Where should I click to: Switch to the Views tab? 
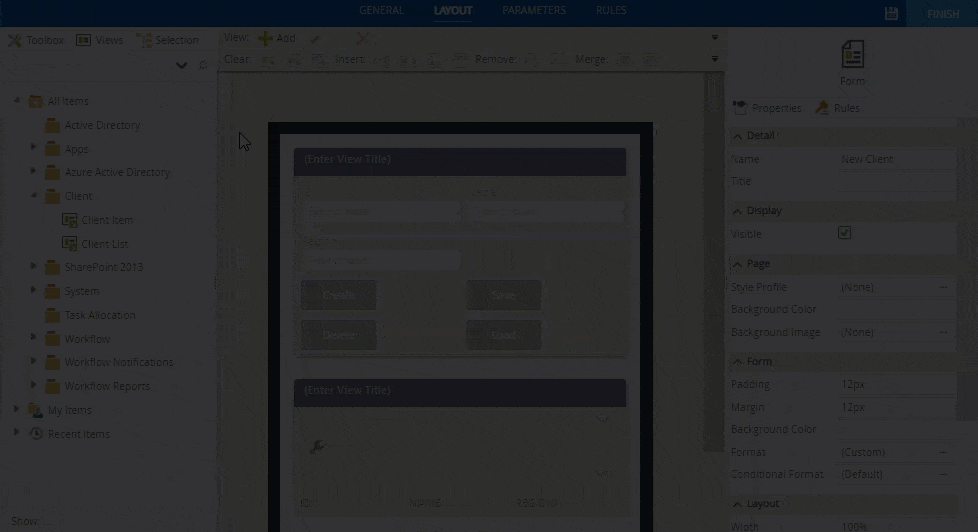click(x=100, y=40)
